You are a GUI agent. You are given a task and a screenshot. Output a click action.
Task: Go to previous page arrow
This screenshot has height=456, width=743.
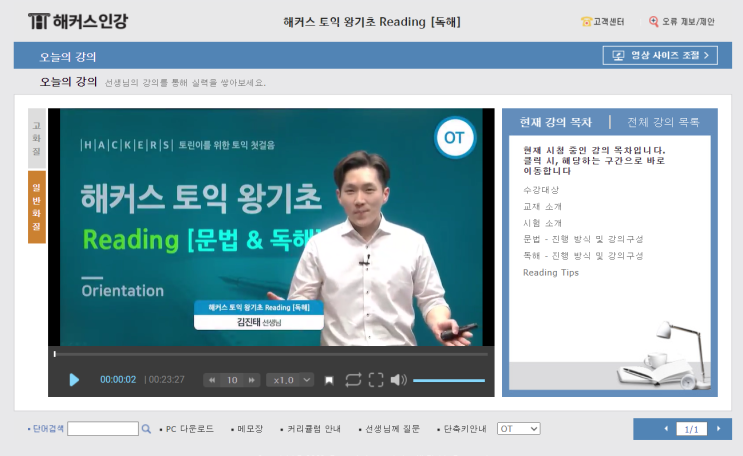(x=666, y=429)
